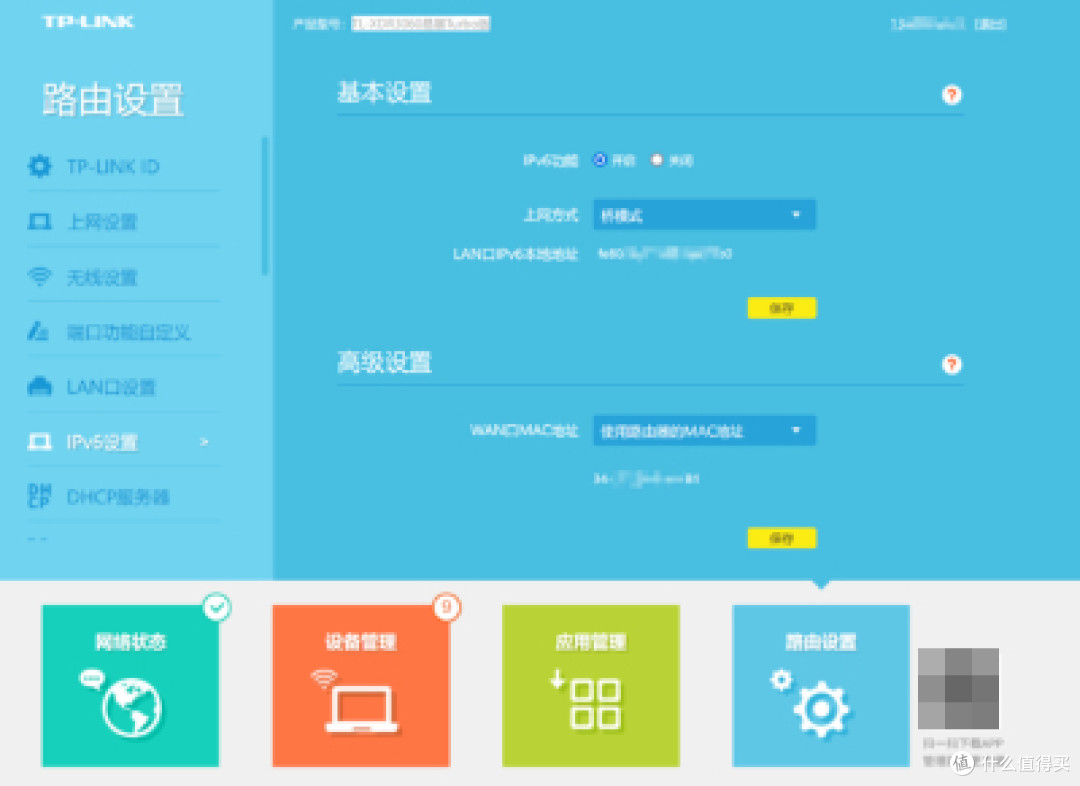
Task: Click the 高级设置 help question mark icon
Action: click(951, 366)
